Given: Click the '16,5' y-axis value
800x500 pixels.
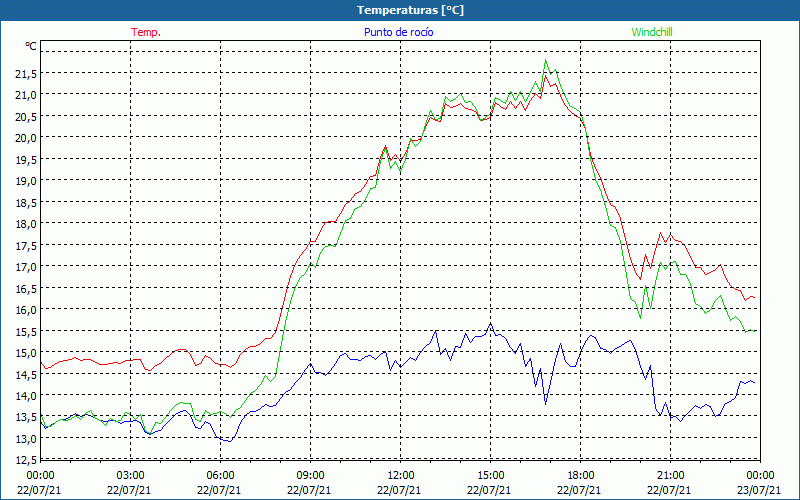Looking at the screenshot, I should (26, 288).
